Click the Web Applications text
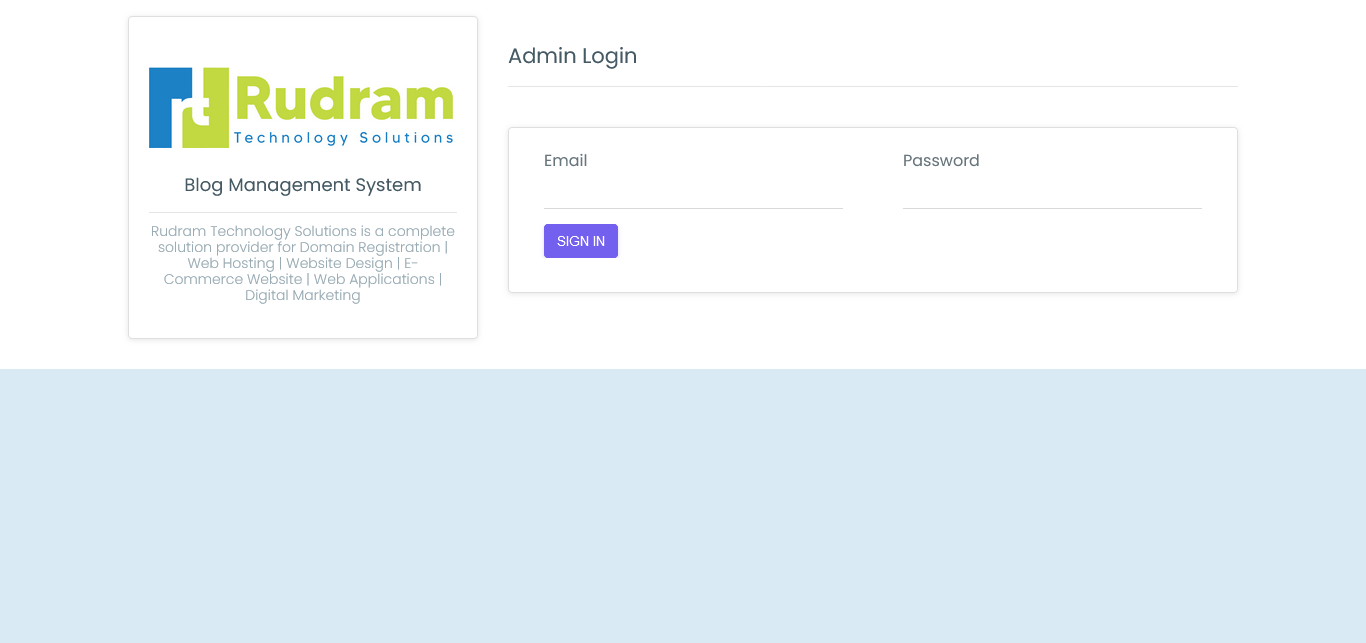This screenshot has width=1366, height=643. click(374, 279)
